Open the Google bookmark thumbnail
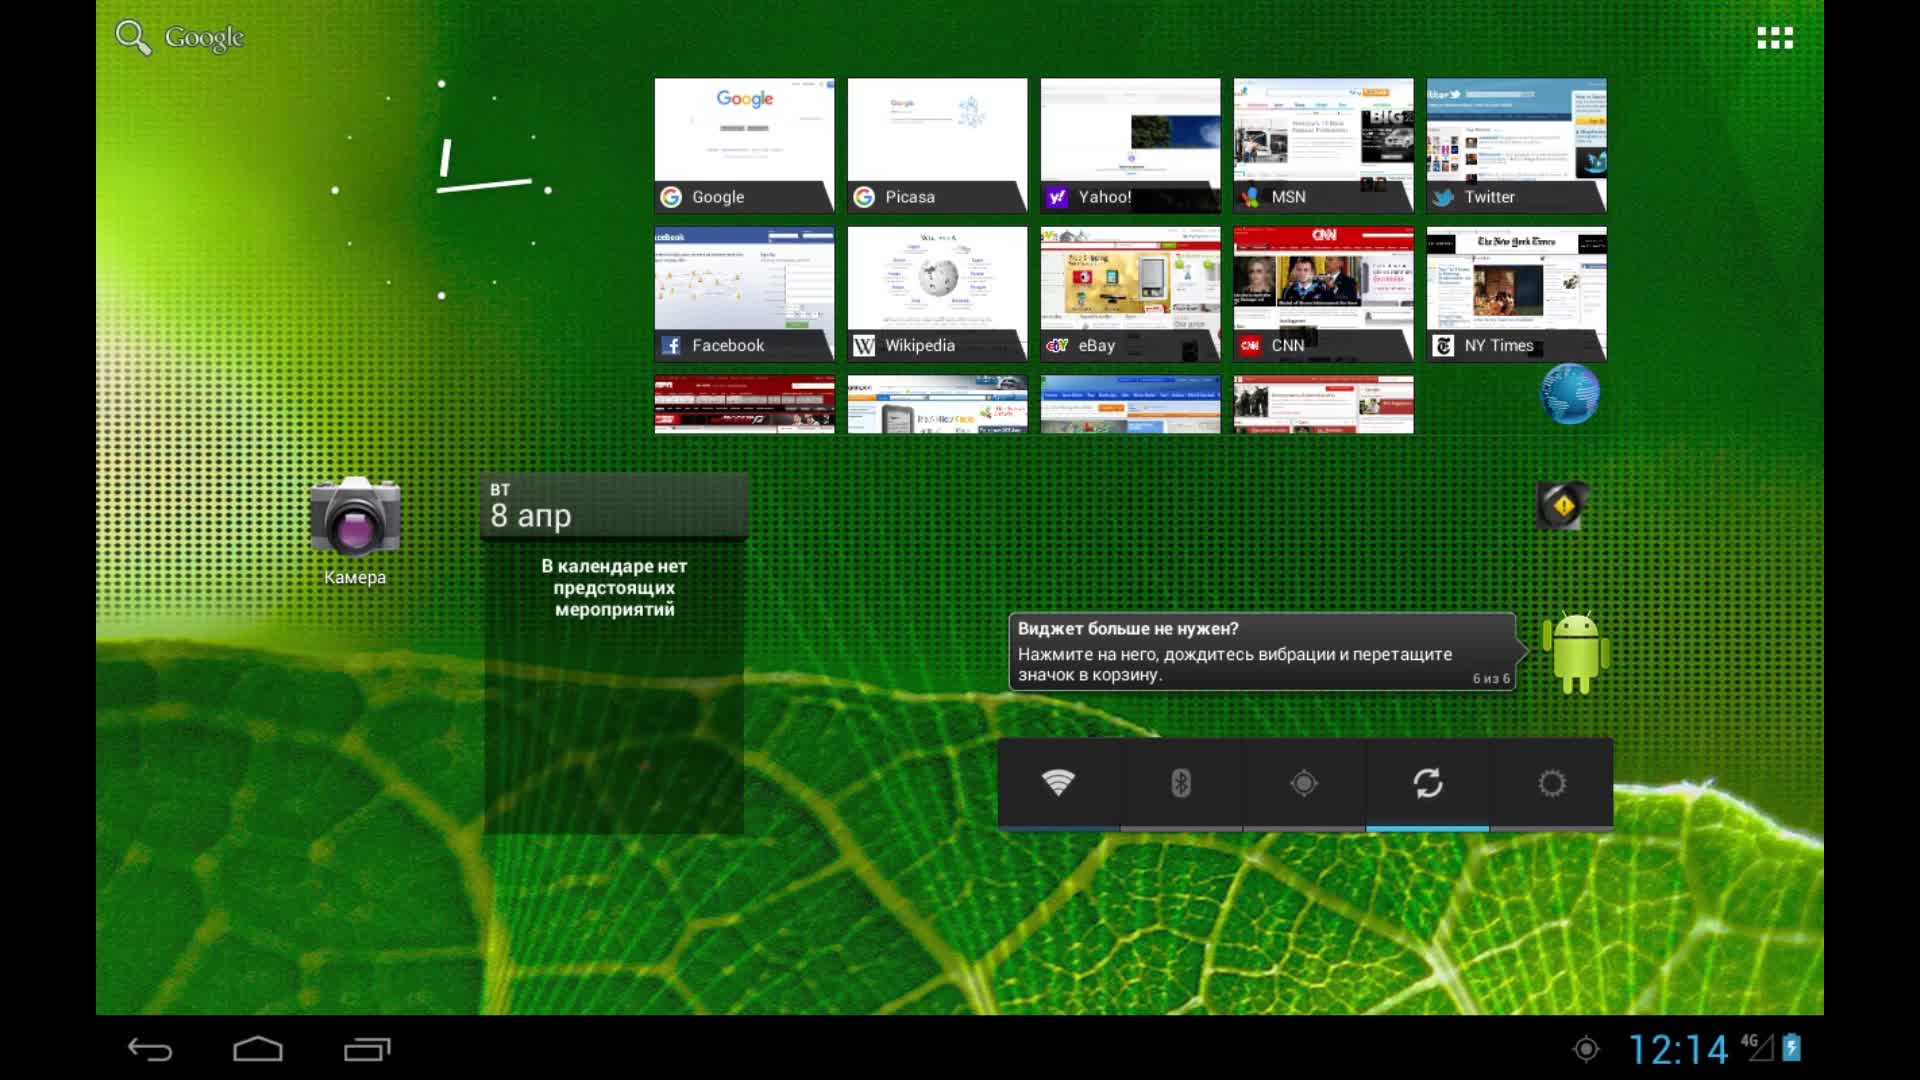The image size is (1920, 1080). pyautogui.click(x=744, y=146)
